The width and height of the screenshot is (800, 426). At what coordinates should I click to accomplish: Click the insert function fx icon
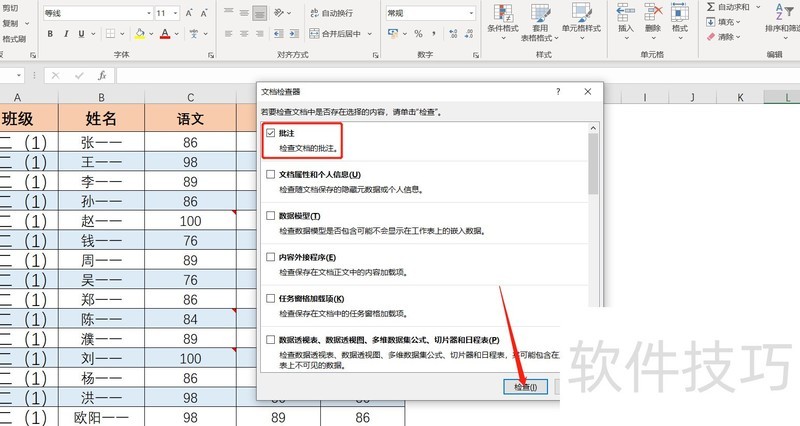[x=101, y=75]
